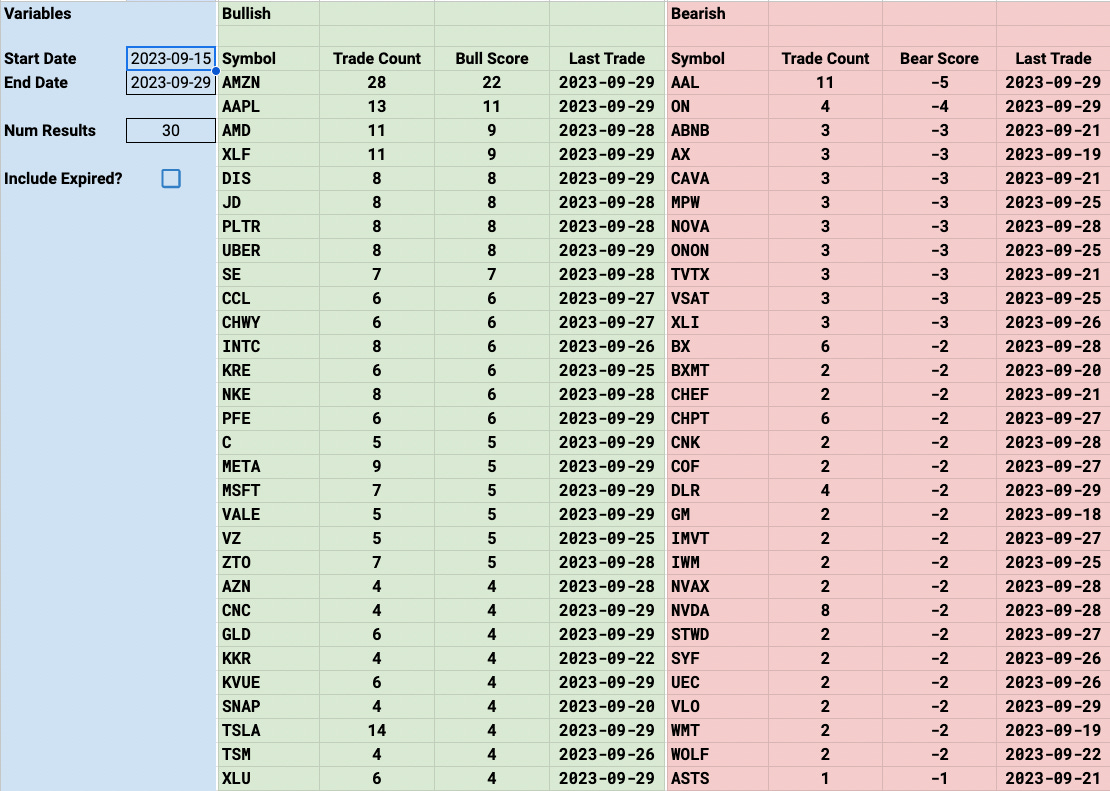Click the Bull Score column header

pyautogui.click(x=492, y=59)
